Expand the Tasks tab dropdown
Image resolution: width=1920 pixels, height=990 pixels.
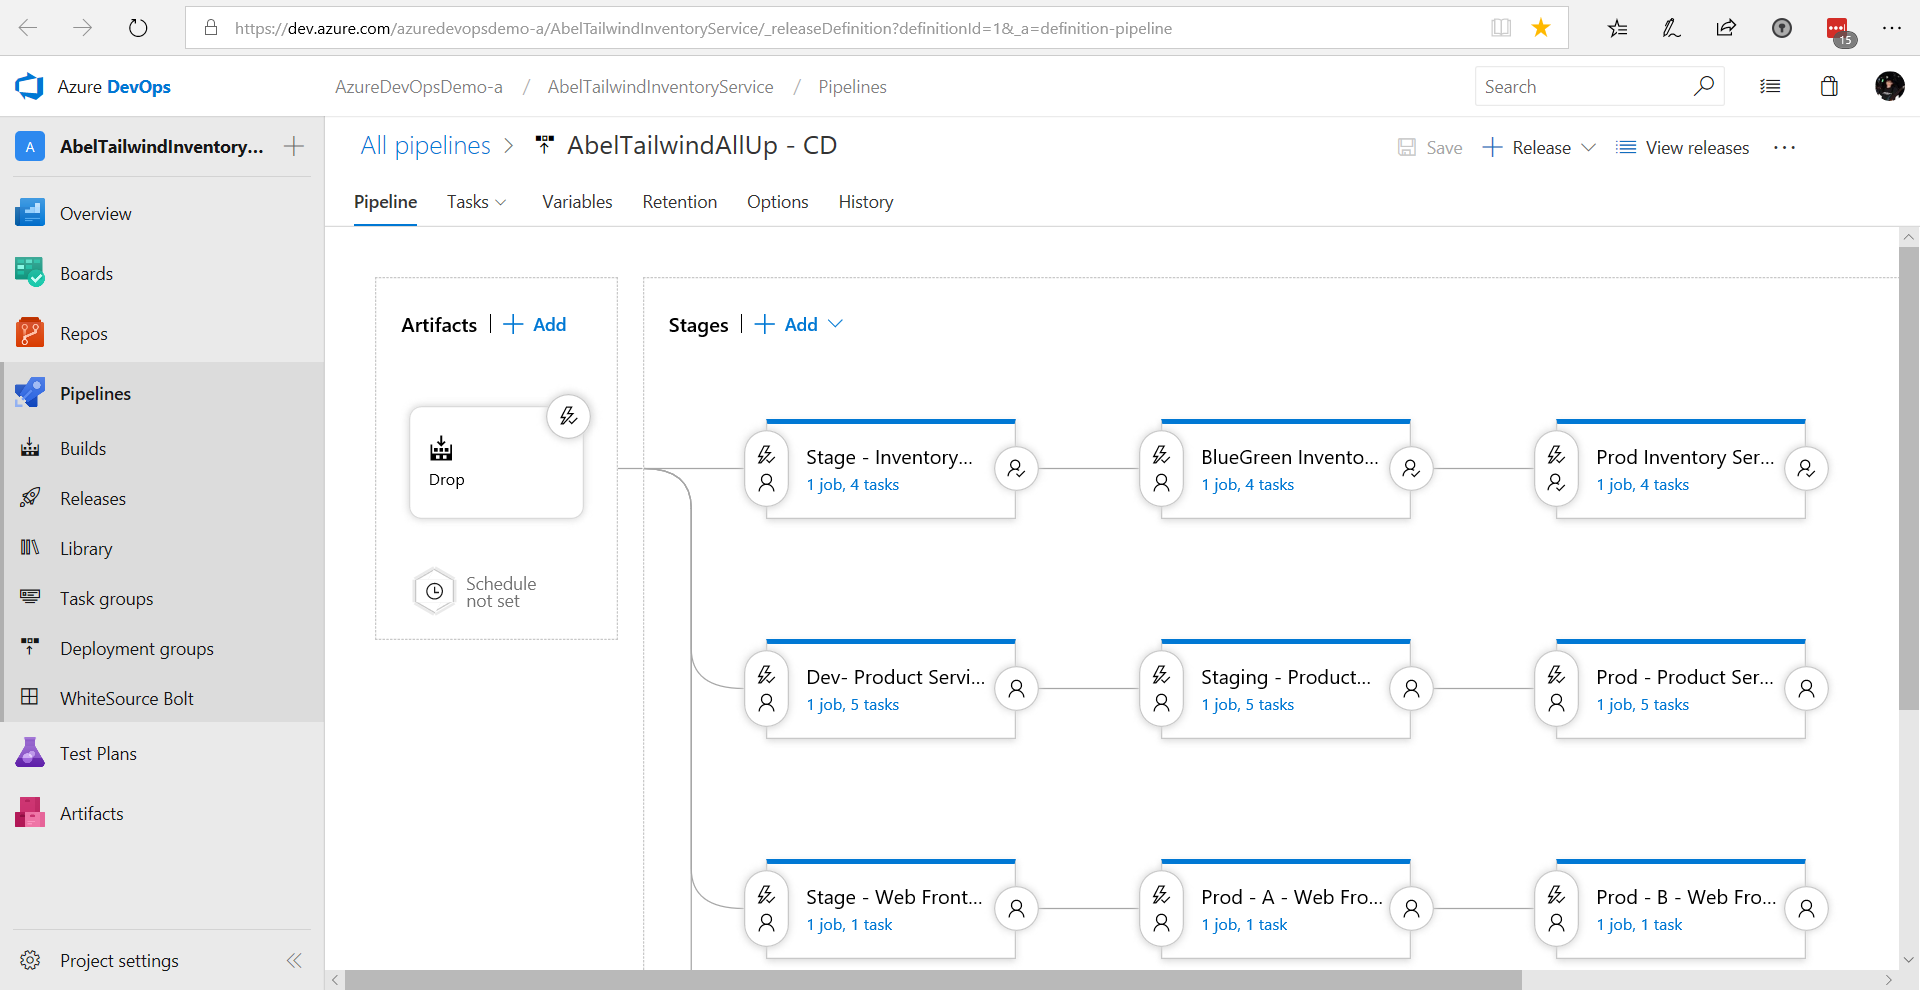501,203
